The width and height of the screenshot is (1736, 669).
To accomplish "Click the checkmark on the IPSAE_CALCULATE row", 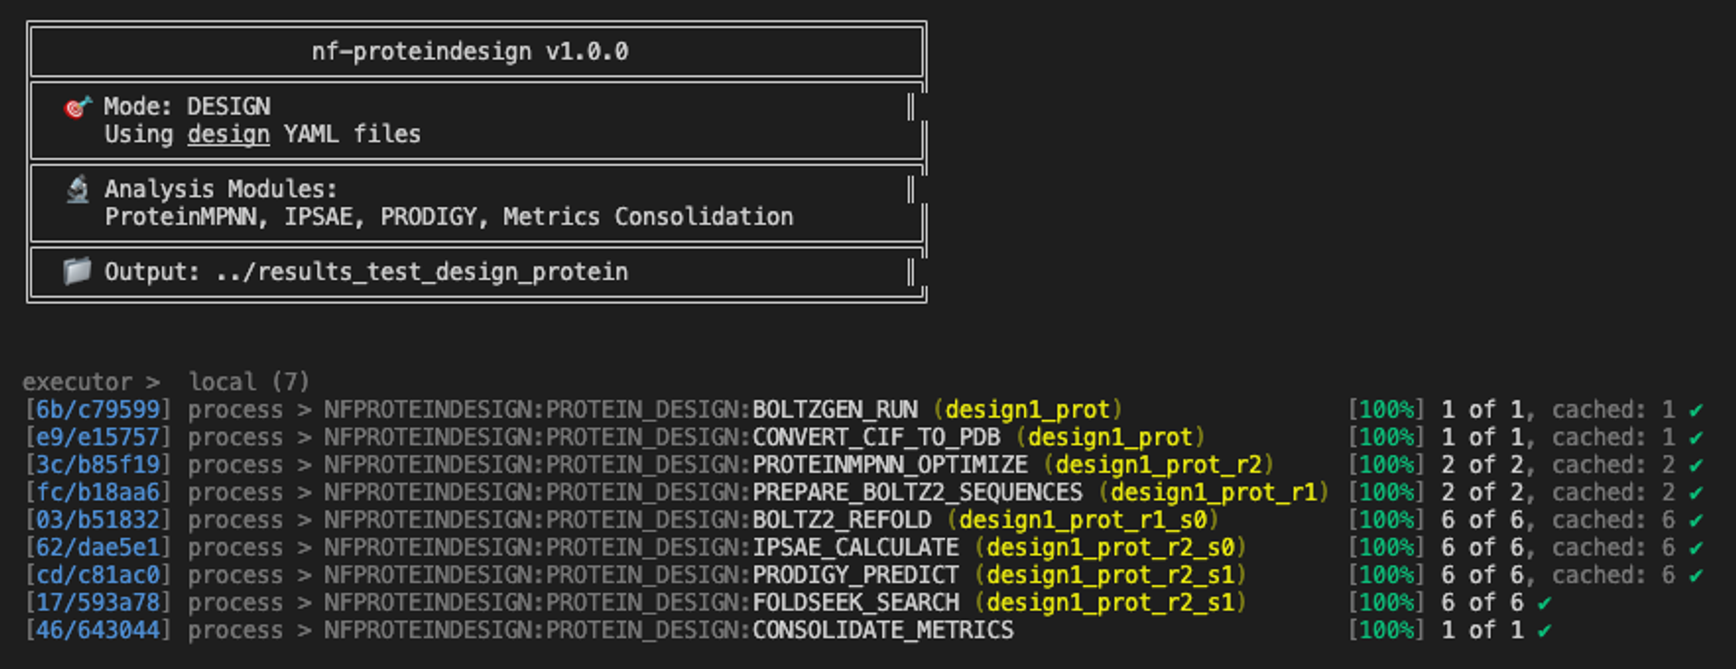I will (1696, 548).
